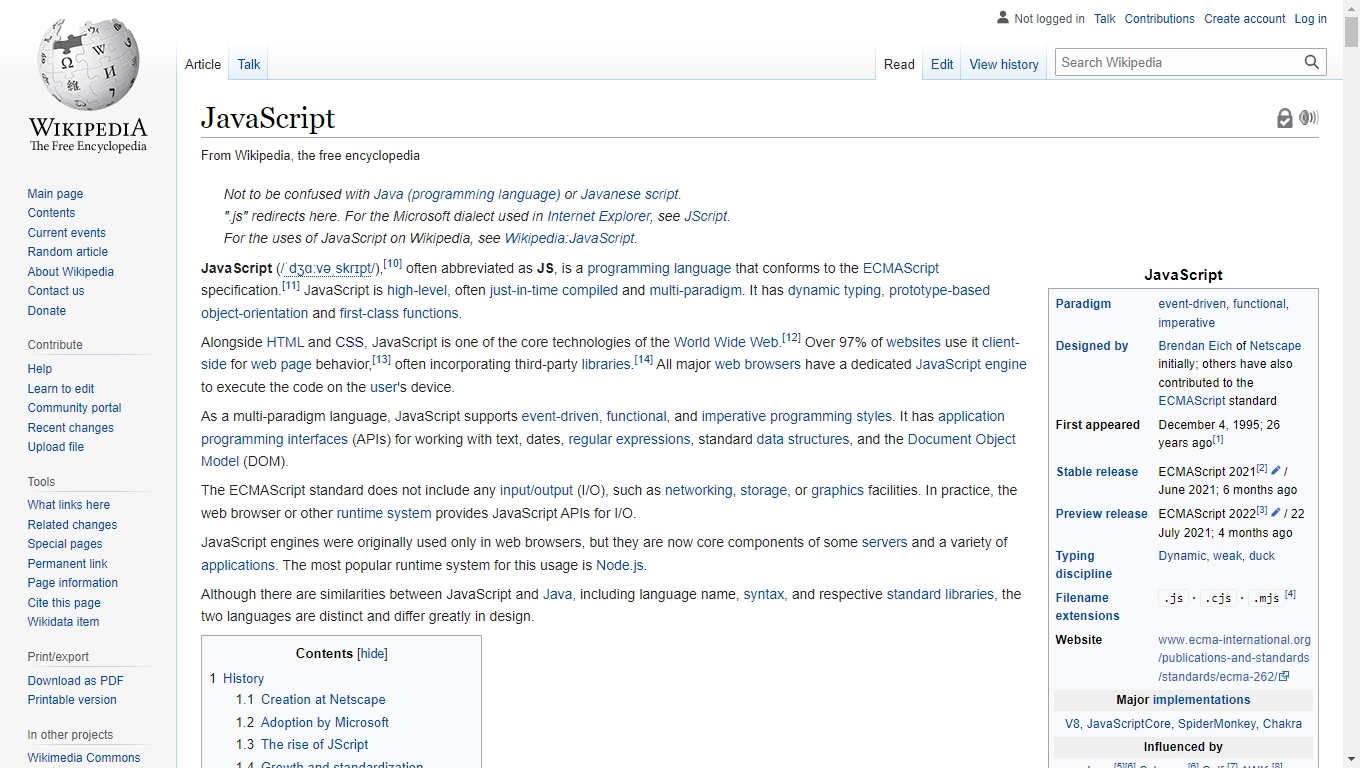The image size is (1360, 768).
Task: Follow the Node.js link in the article
Action: coord(621,564)
